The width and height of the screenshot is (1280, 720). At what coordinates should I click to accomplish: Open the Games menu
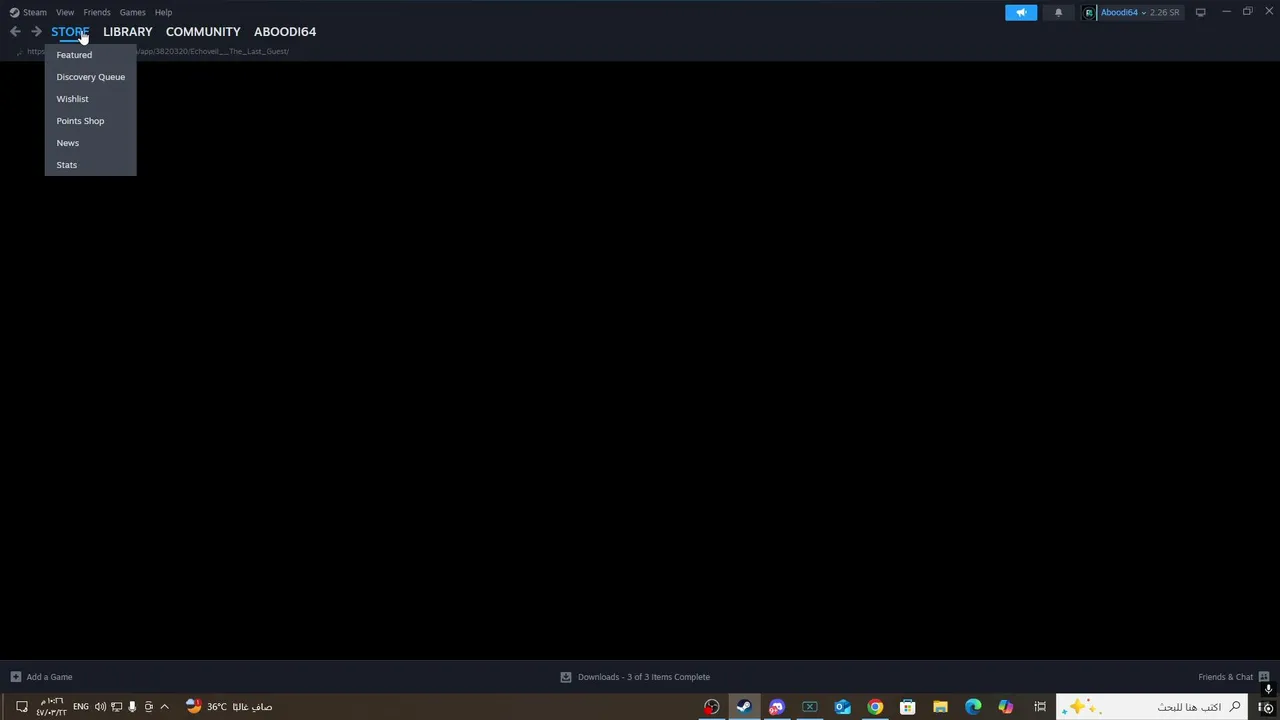[132, 12]
